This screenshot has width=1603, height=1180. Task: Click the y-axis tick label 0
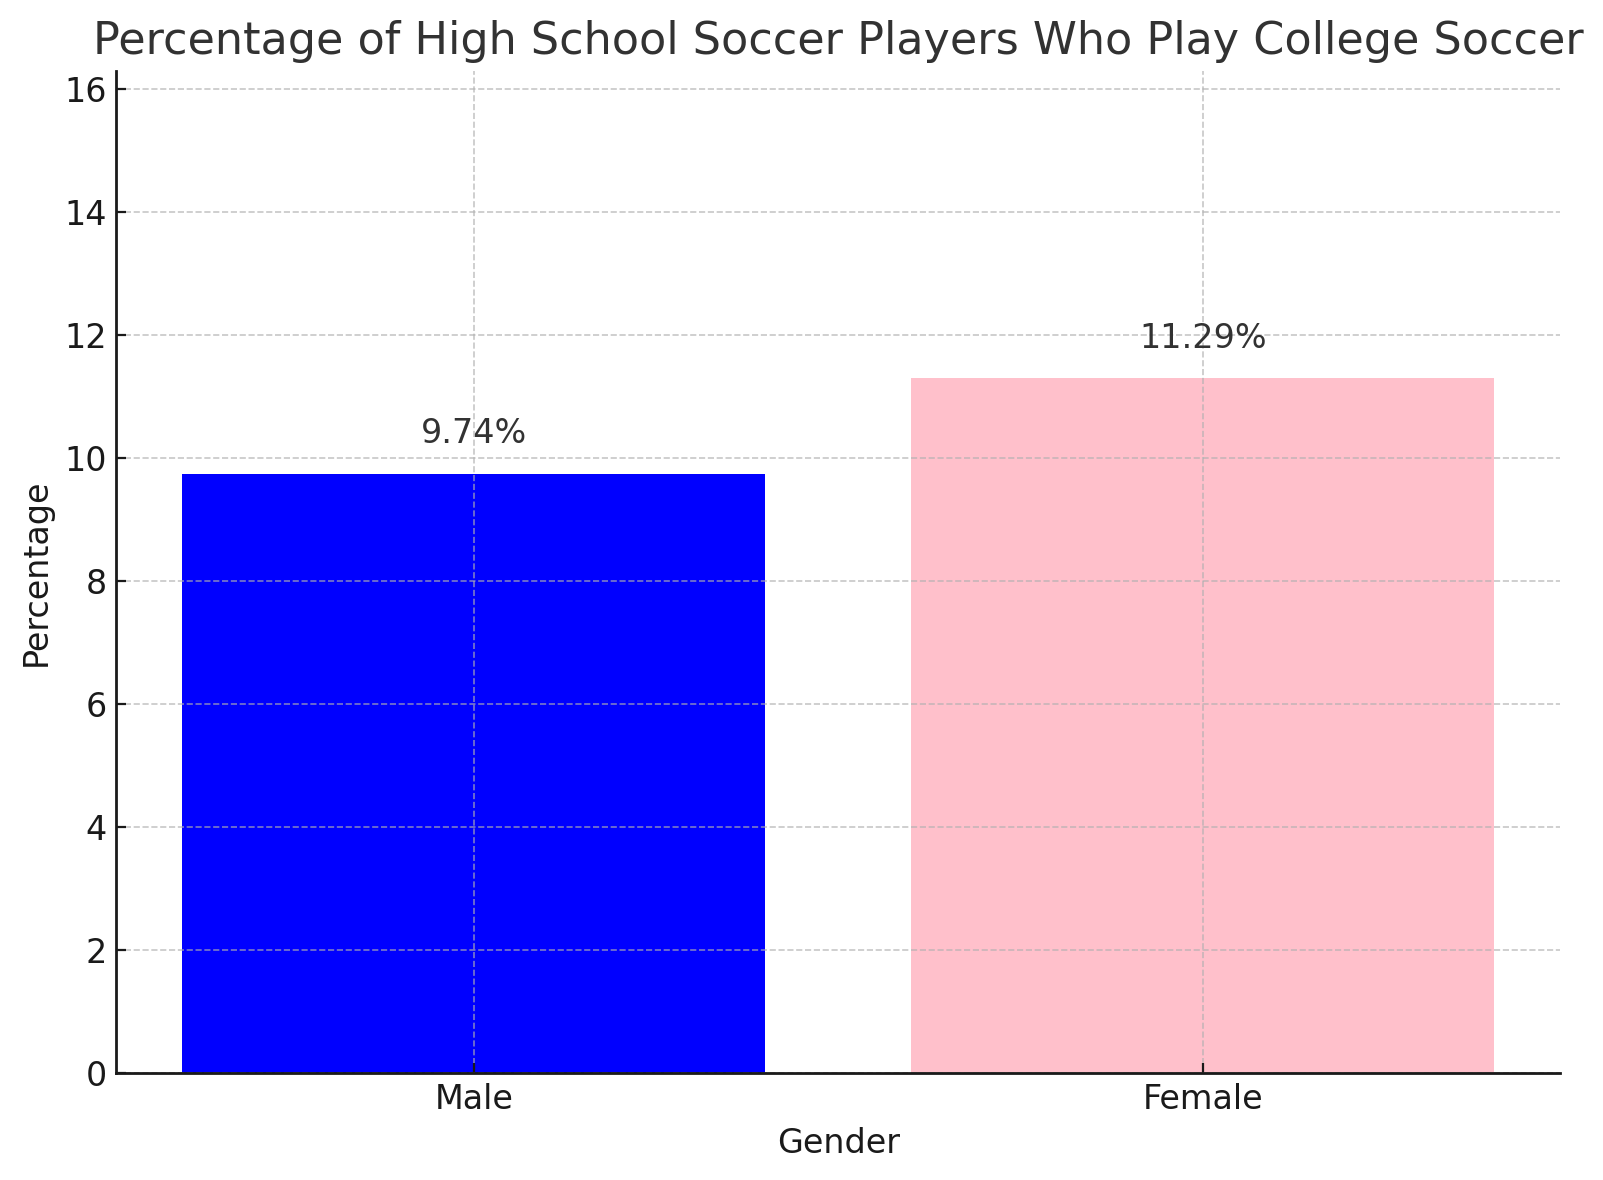[x=97, y=1074]
